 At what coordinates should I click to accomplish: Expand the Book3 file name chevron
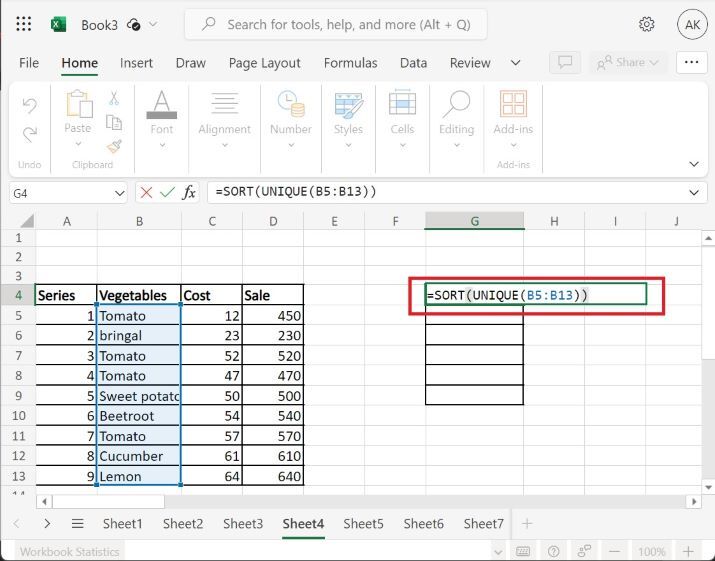pyautogui.click(x=153, y=24)
